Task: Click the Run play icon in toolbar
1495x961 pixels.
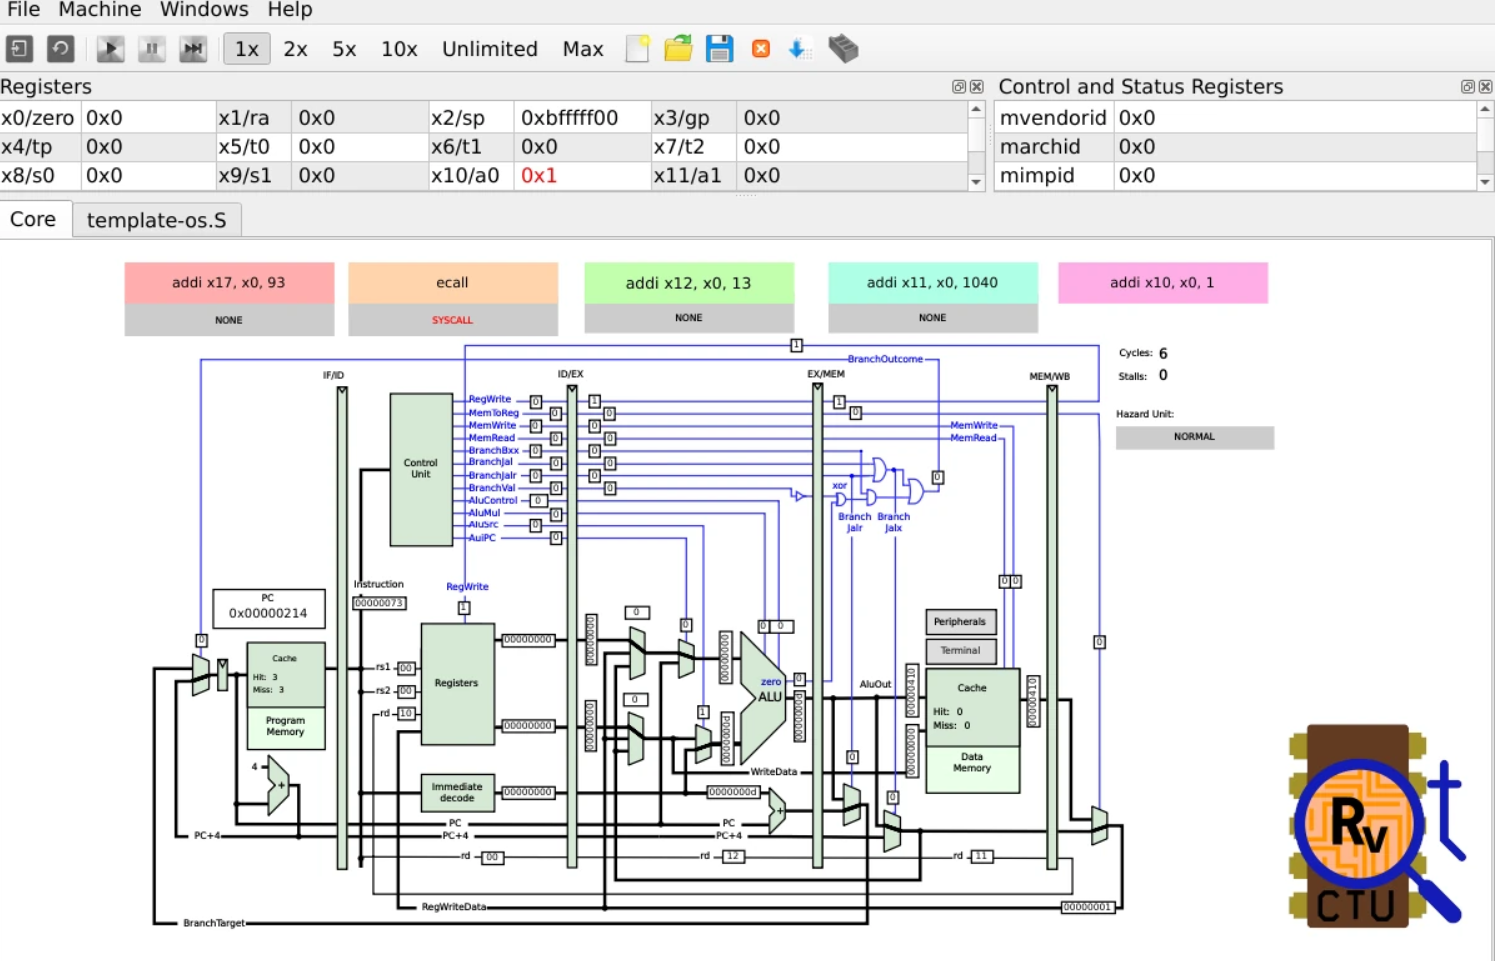Action: click(110, 49)
